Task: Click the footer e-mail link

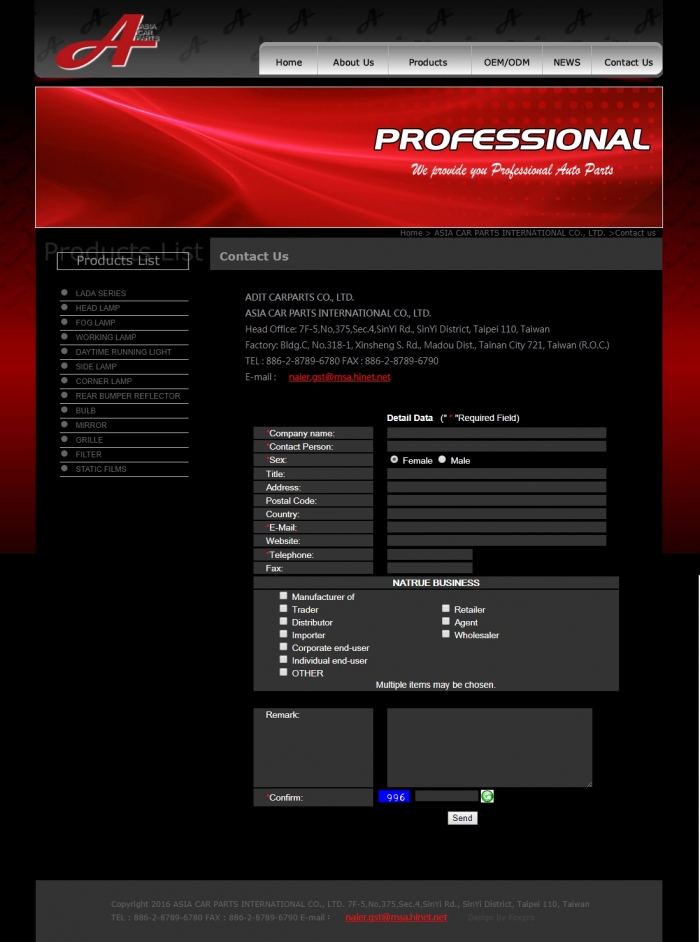Action: (396, 917)
